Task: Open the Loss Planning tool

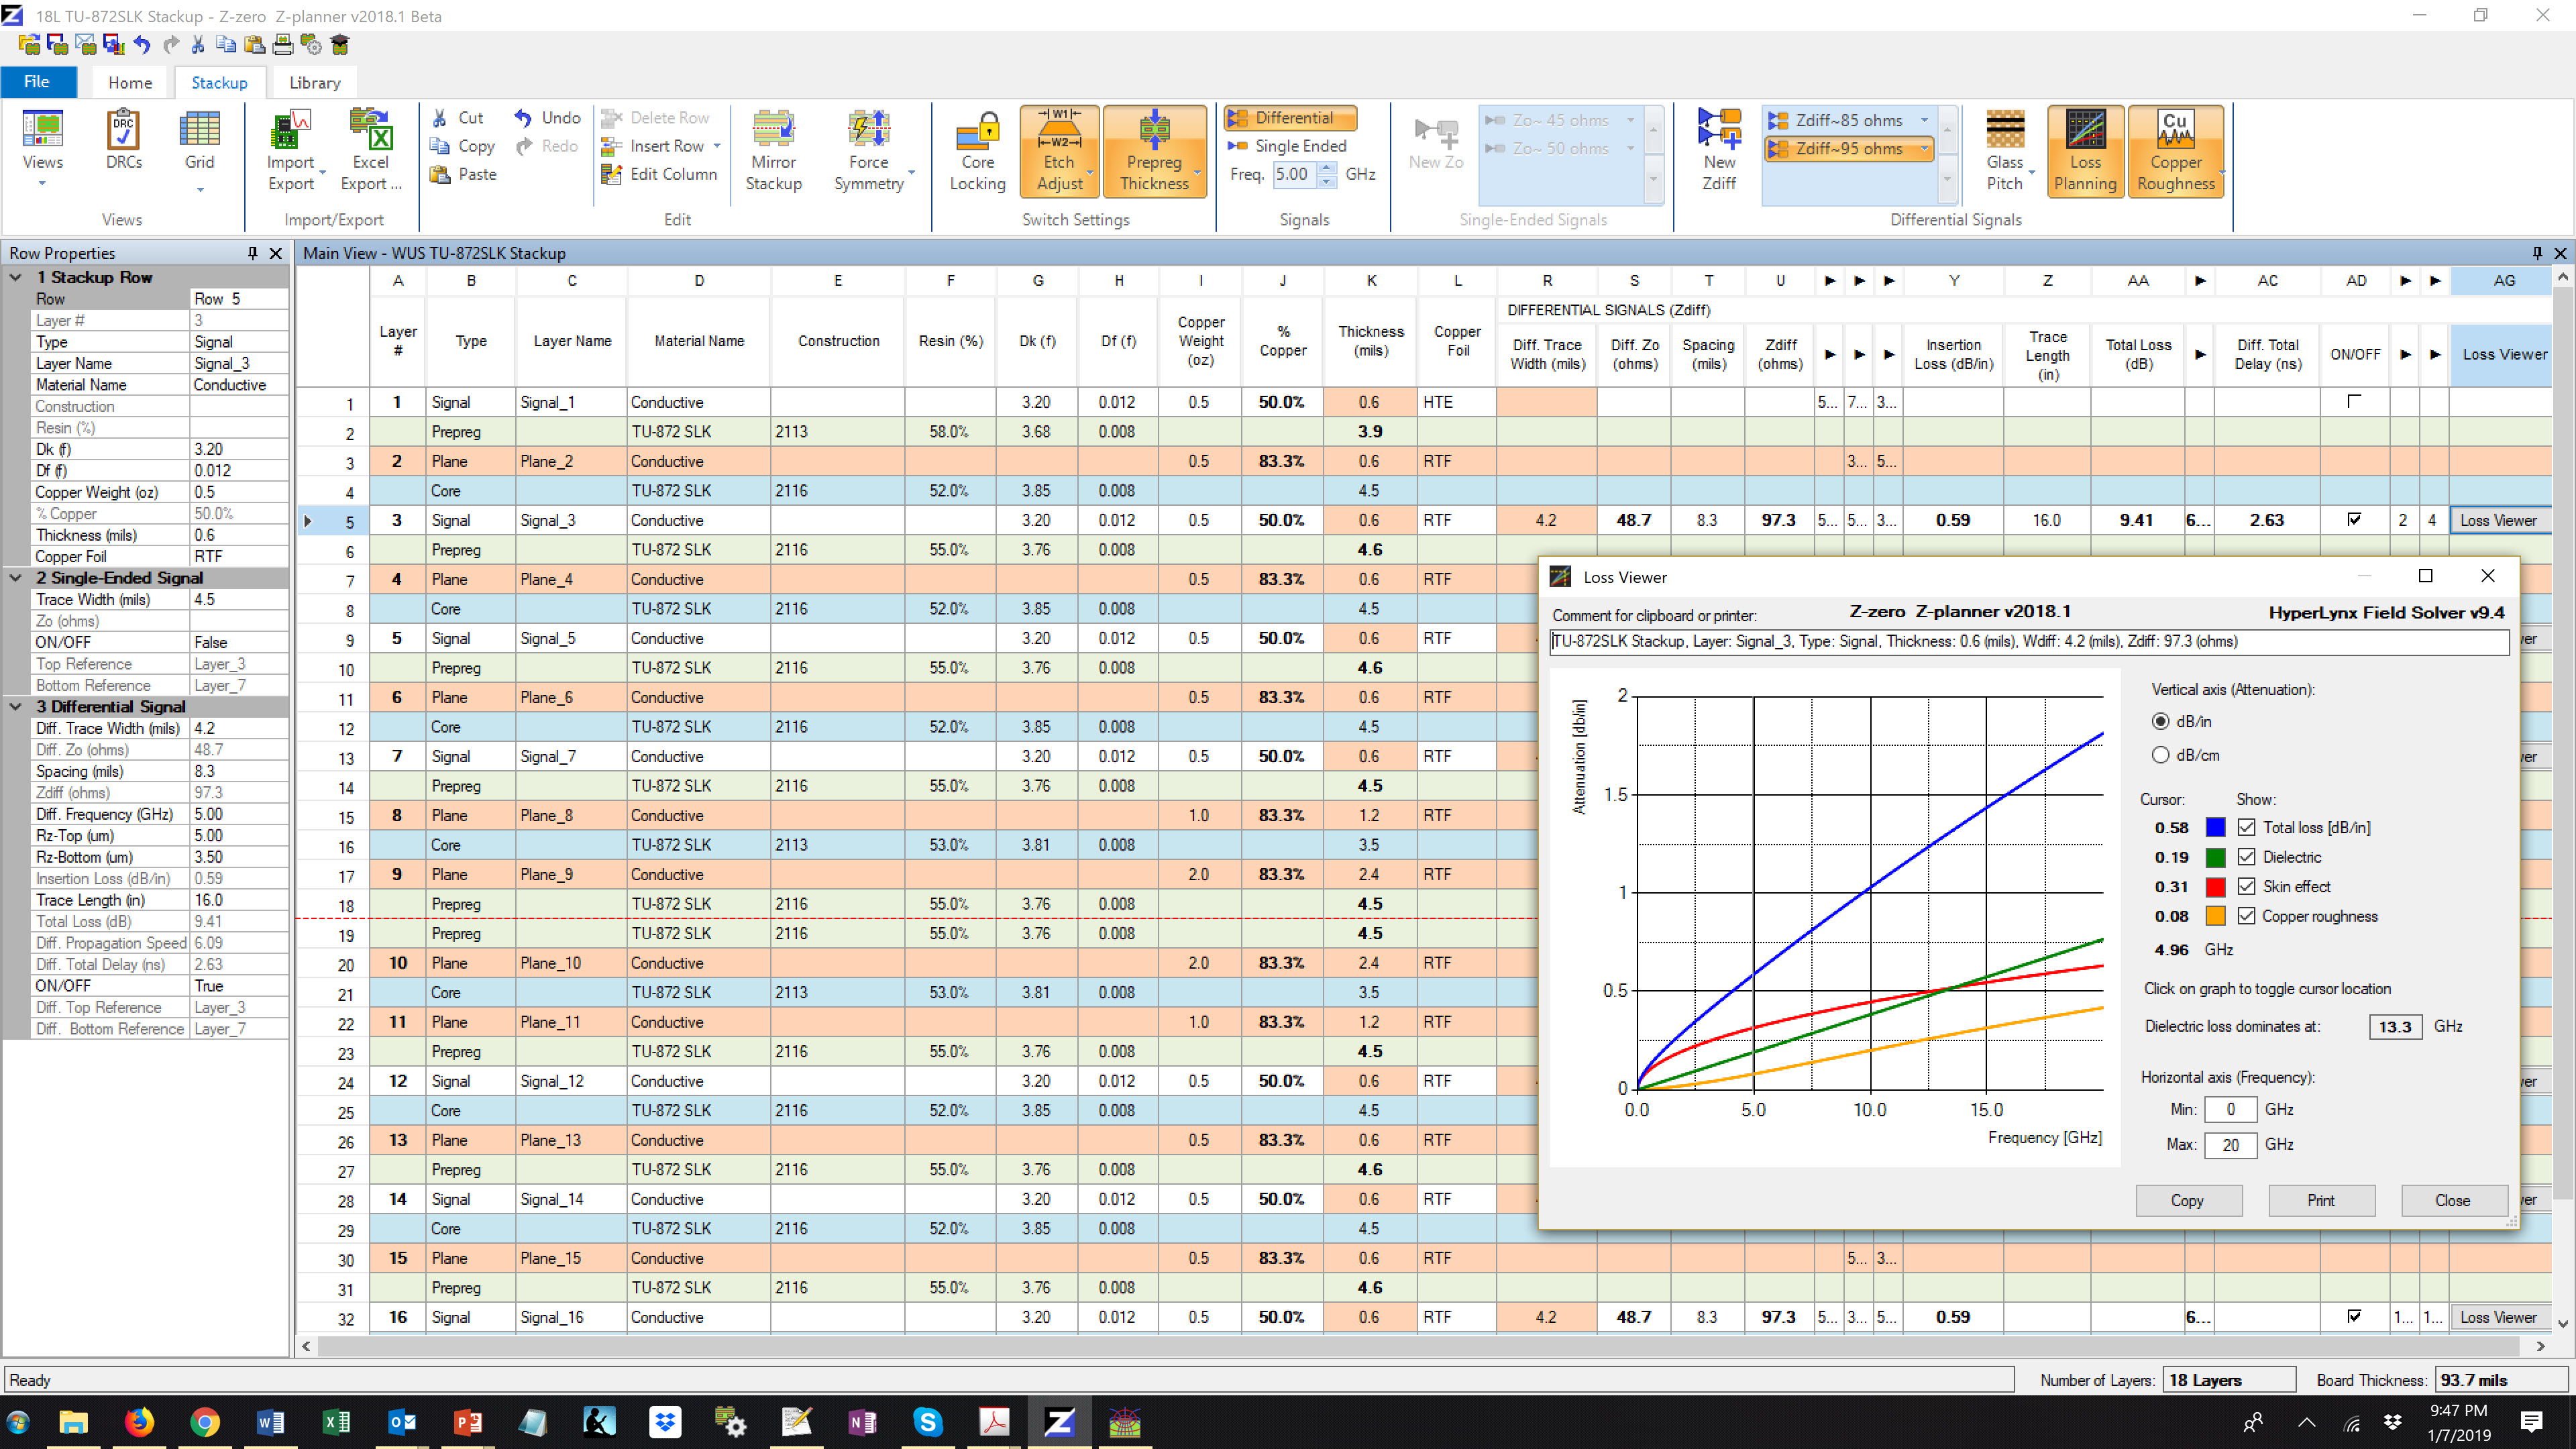Action: tap(2085, 150)
